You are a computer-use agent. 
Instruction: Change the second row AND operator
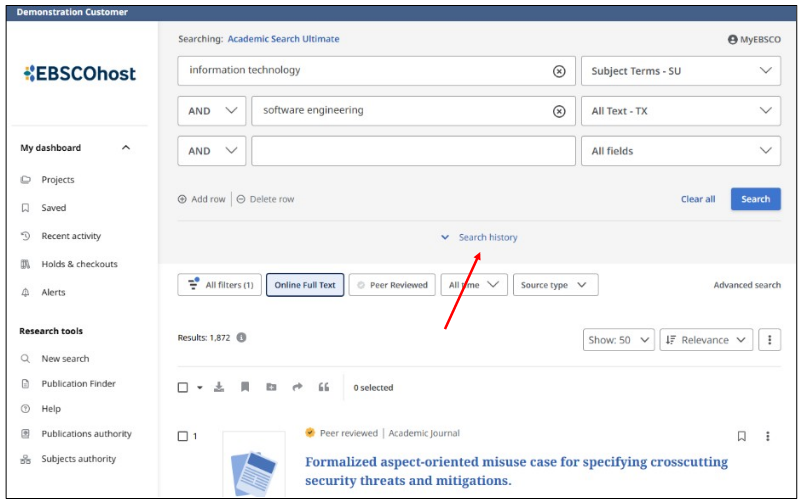click(x=212, y=111)
